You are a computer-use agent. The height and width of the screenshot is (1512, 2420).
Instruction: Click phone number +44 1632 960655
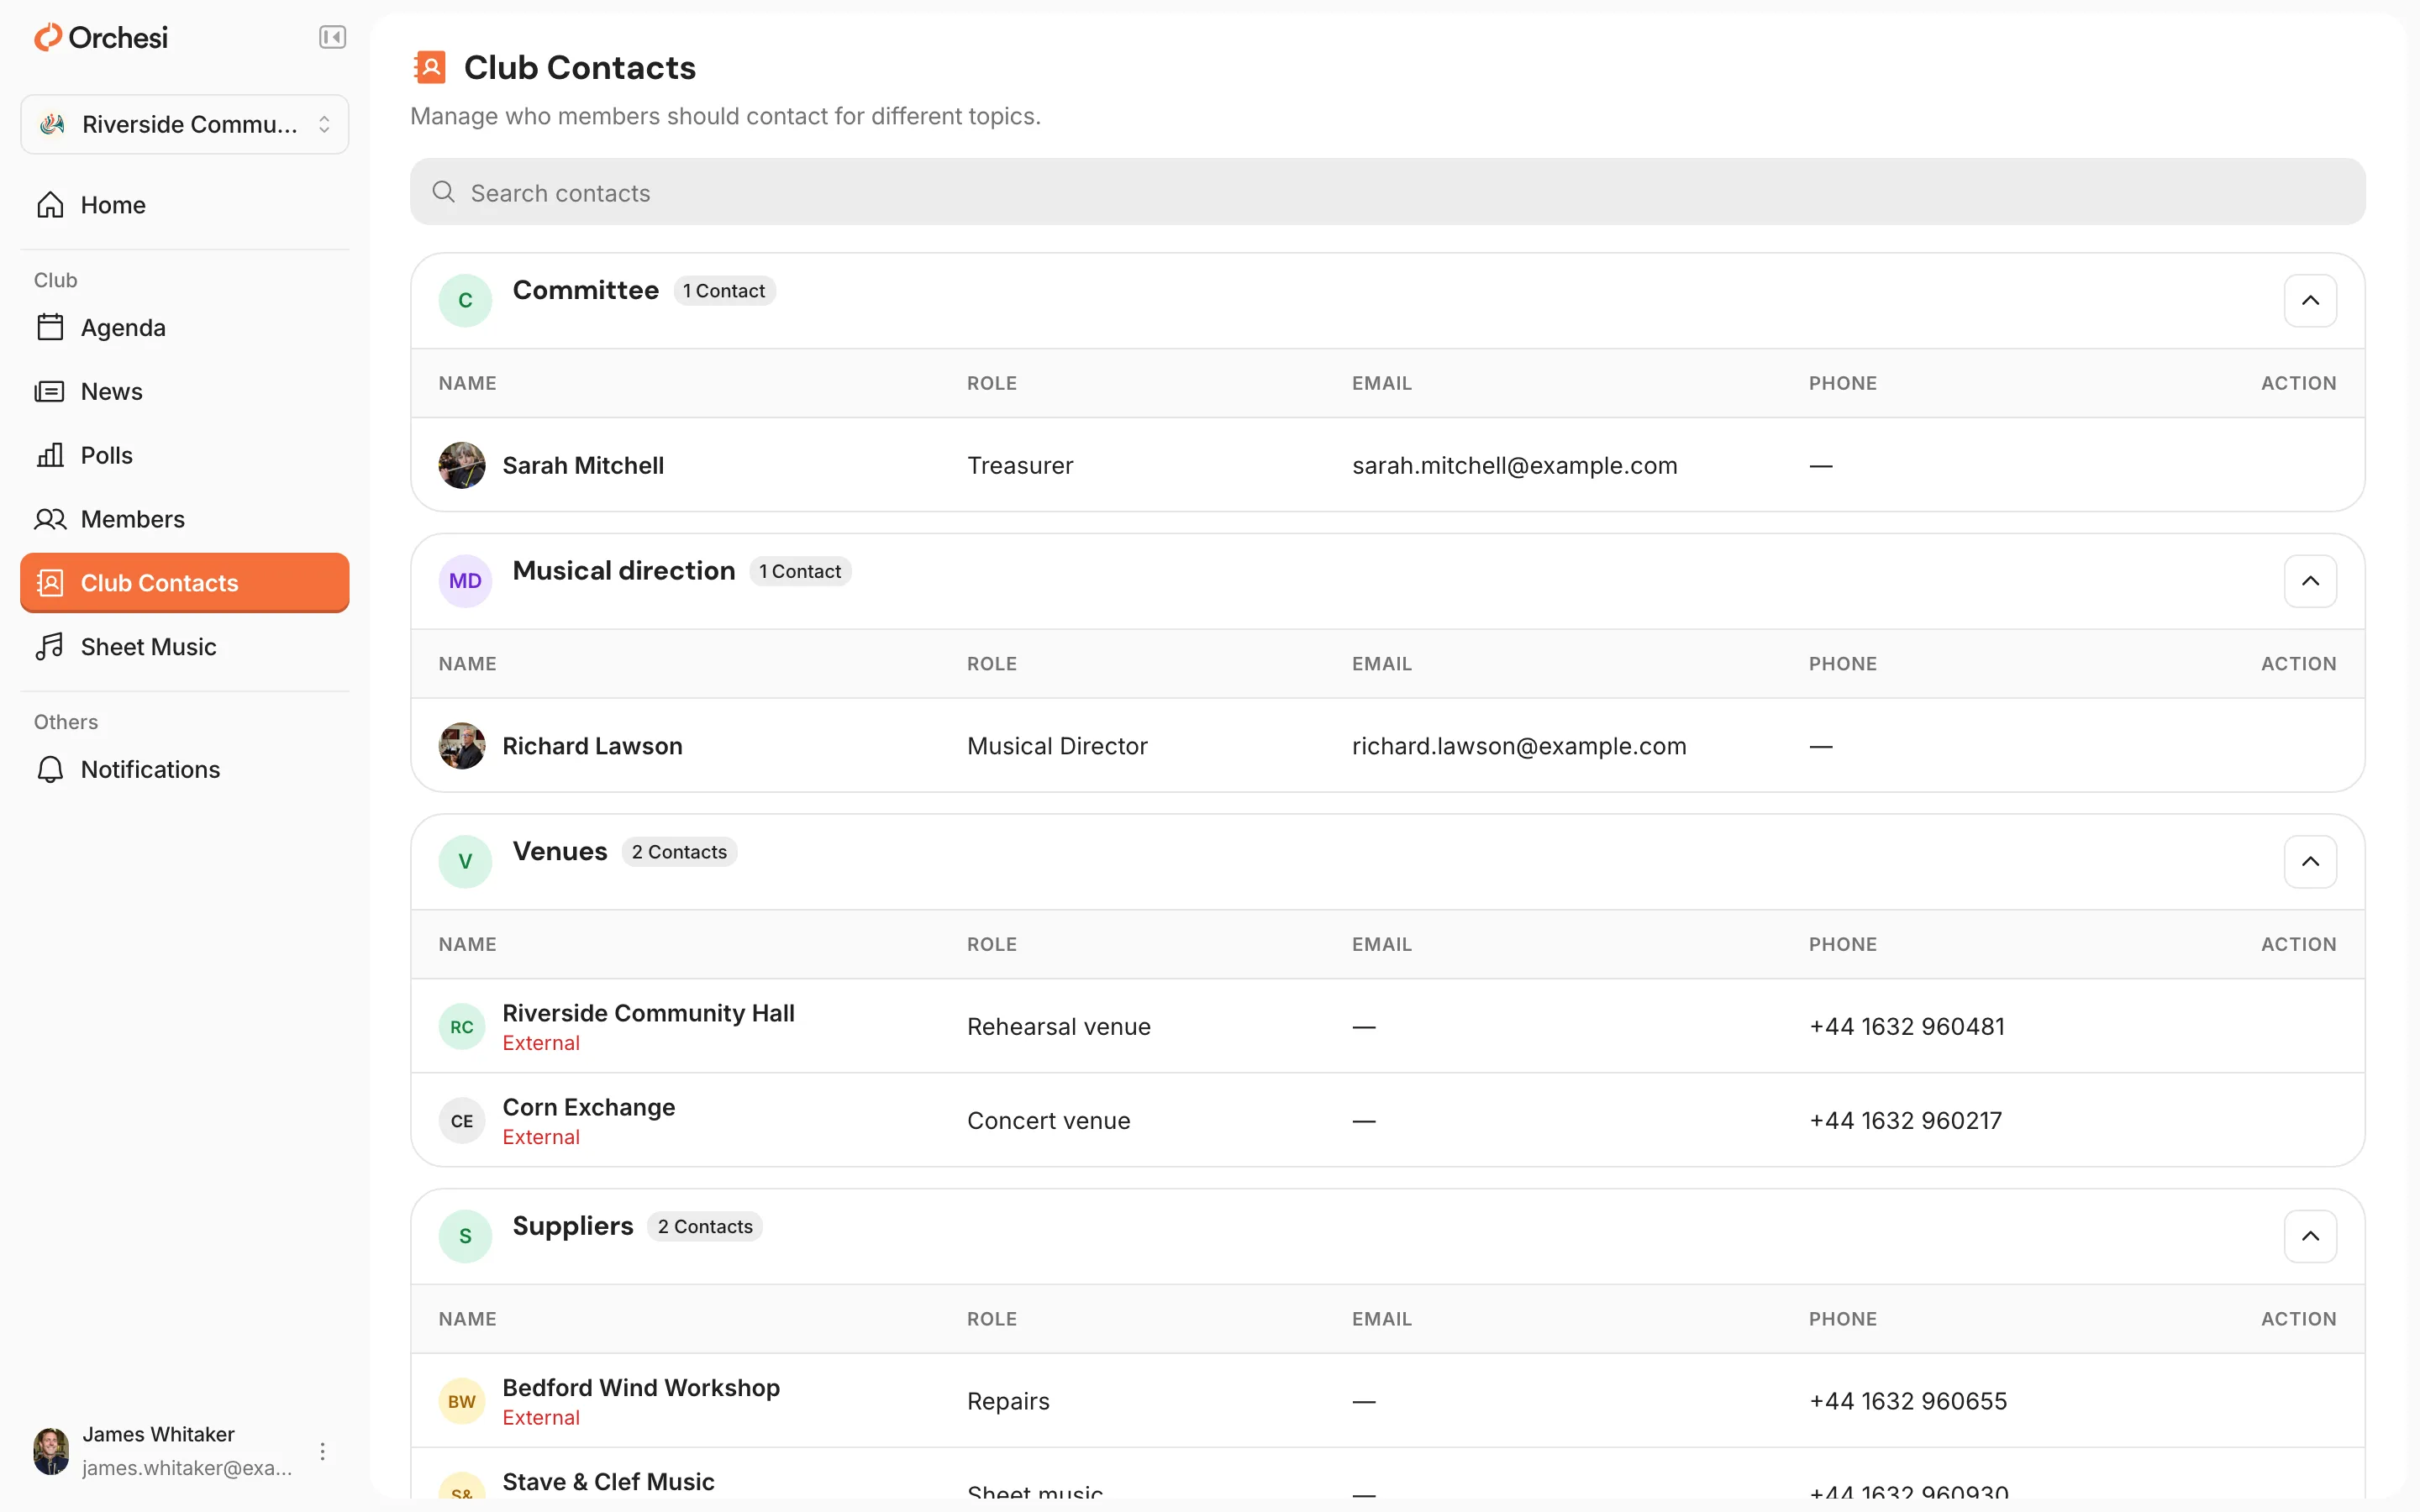1908,1402
